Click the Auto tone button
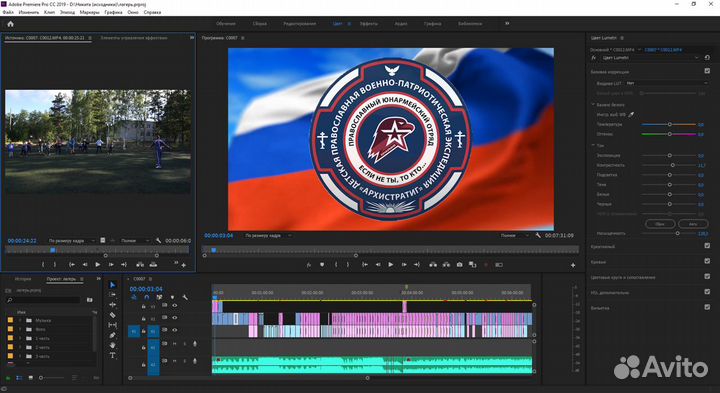The width and height of the screenshot is (720, 393). point(693,224)
